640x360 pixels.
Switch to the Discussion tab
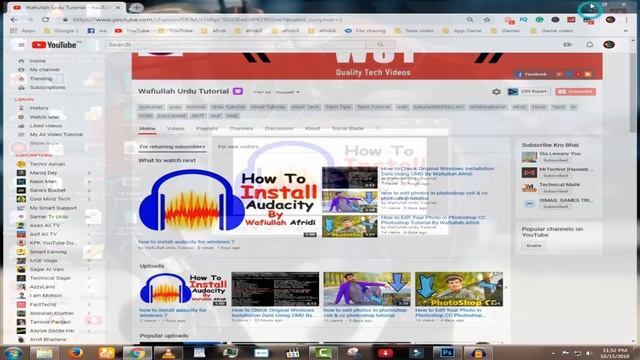(279, 129)
